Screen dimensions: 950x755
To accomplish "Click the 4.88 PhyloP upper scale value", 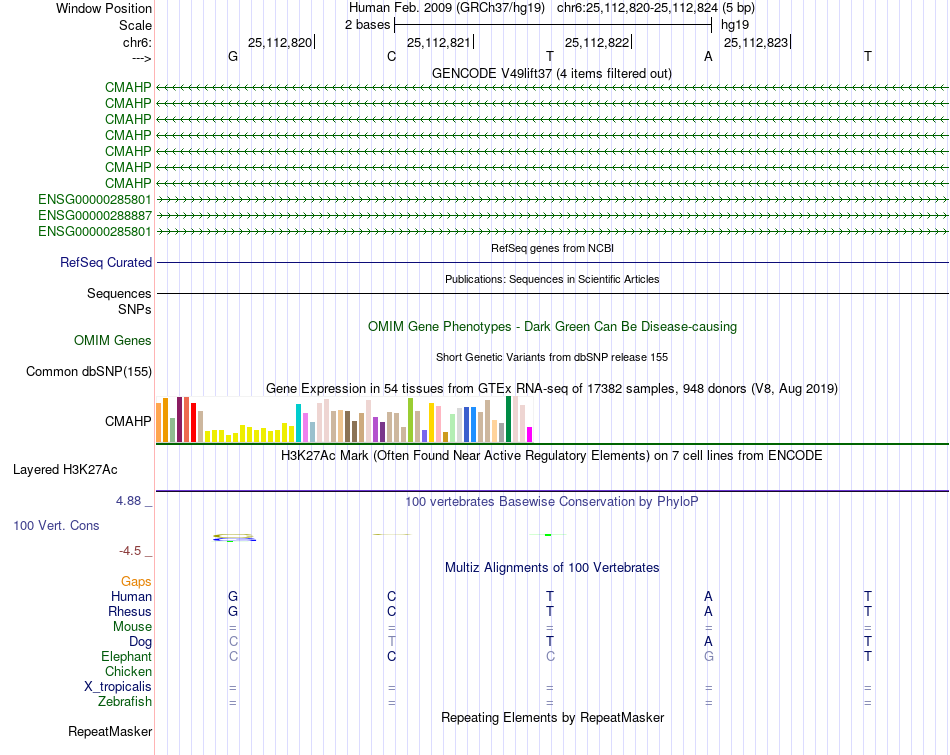I will [x=128, y=501].
